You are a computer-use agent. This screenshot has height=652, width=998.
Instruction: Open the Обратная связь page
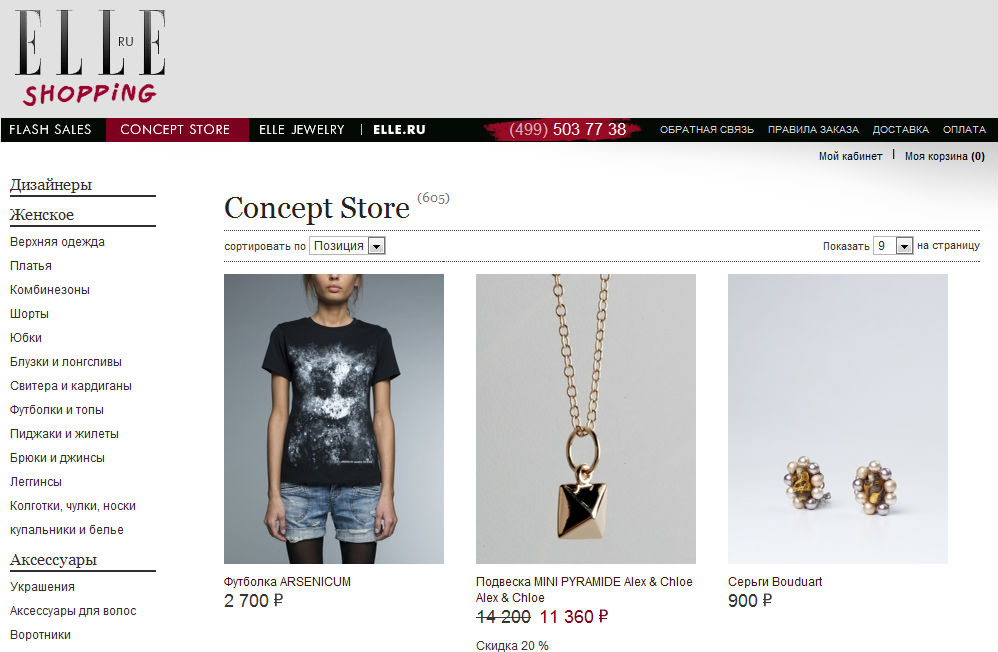point(706,129)
